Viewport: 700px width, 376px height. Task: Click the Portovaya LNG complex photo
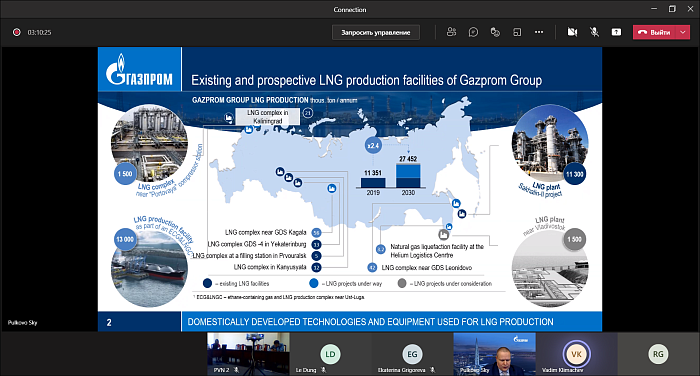pos(150,143)
